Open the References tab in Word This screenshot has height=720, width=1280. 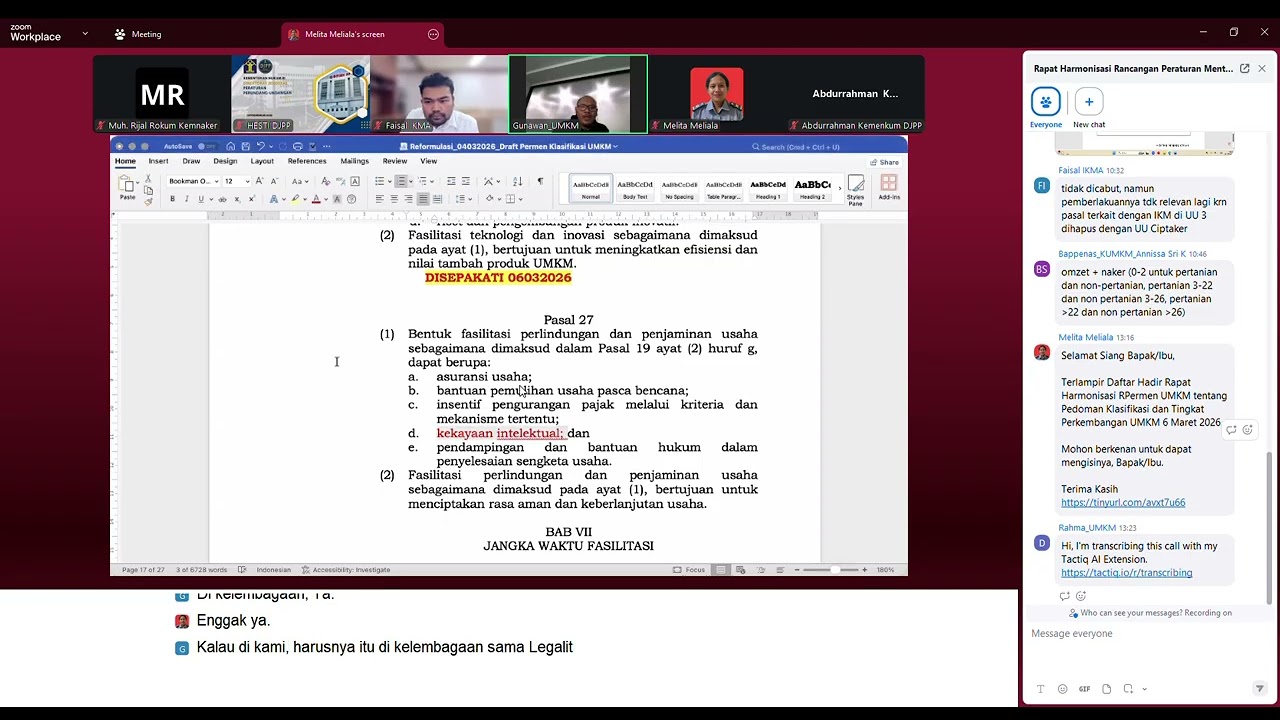tap(307, 161)
